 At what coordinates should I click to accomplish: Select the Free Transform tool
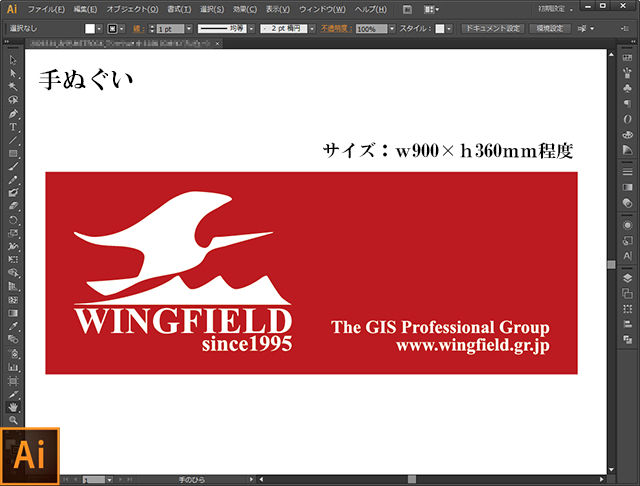[13, 260]
